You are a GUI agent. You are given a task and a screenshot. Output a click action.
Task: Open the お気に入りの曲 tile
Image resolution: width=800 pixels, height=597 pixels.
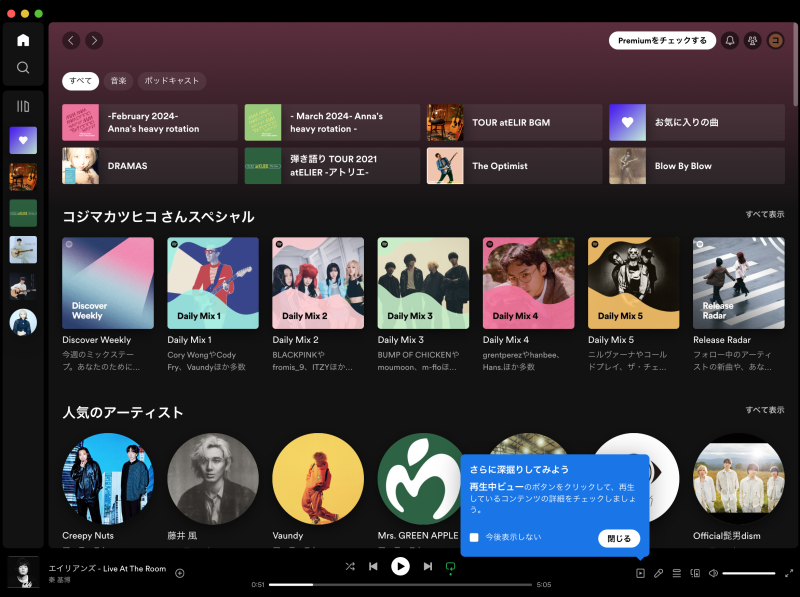697,122
